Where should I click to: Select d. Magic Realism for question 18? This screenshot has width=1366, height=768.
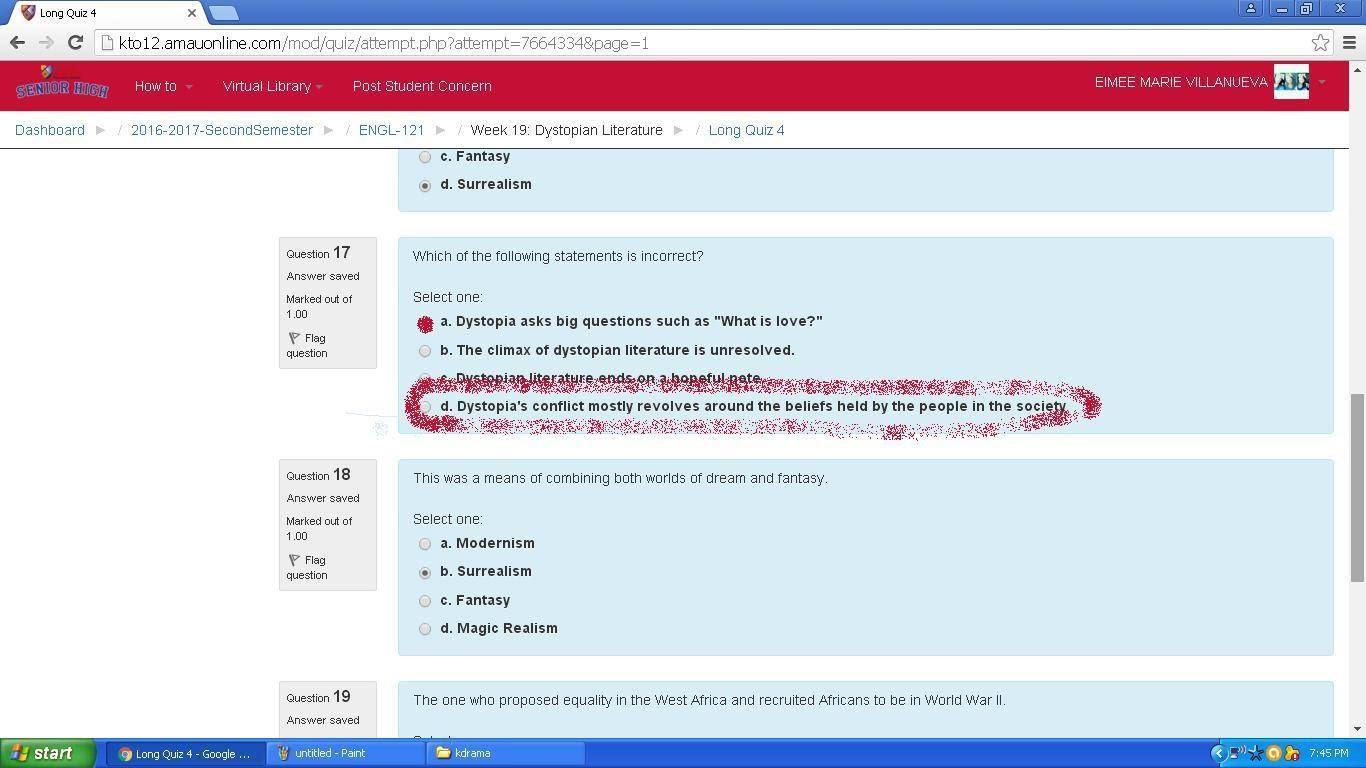(x=425, y=629)
